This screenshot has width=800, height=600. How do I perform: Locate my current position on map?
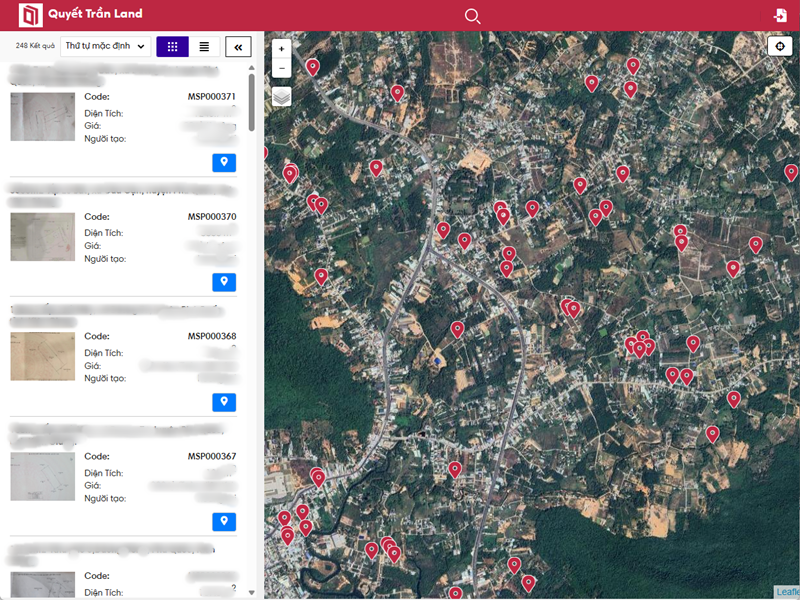(780, 46)
